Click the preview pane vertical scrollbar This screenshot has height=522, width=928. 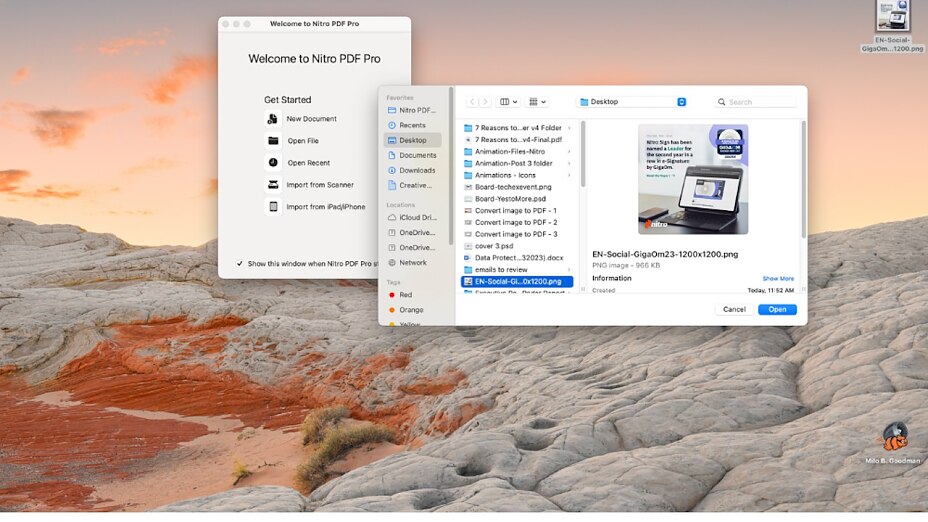click(x=803, y=179)
